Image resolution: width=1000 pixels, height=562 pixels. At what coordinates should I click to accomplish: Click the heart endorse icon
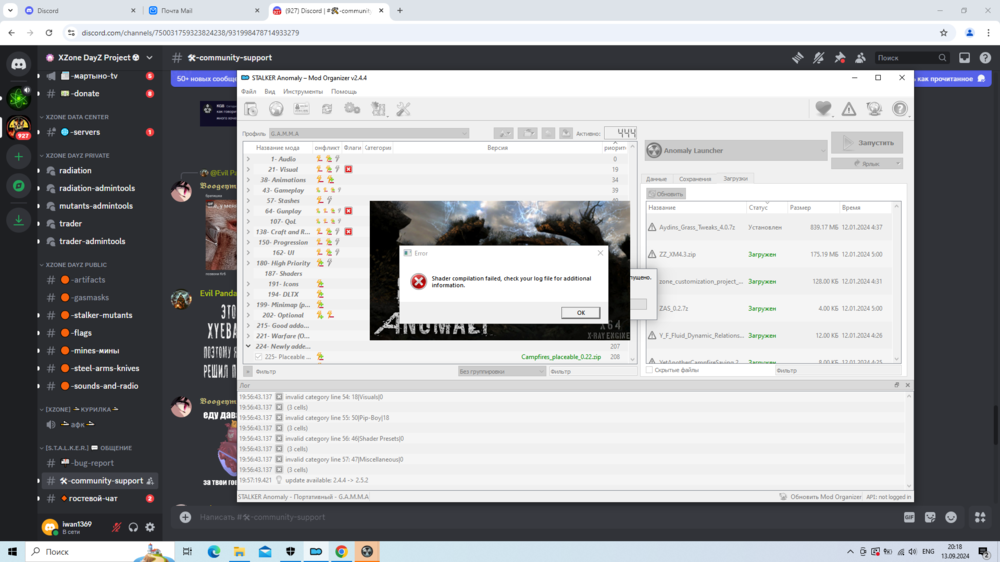pyautogui.click(x=823, y=109)
